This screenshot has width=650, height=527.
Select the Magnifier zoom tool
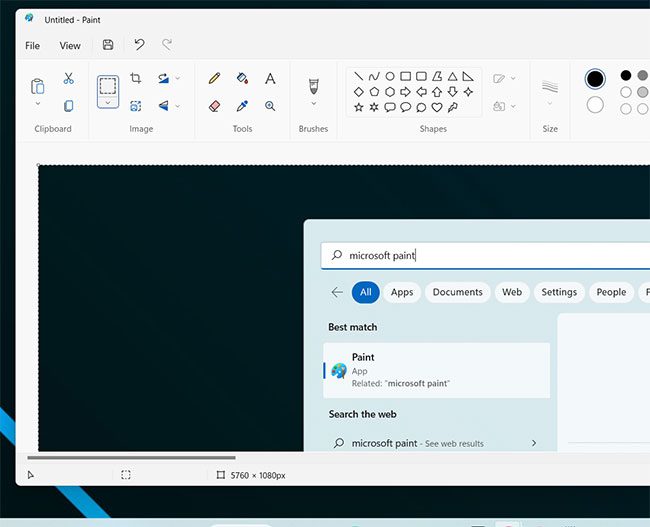point(270,106)
